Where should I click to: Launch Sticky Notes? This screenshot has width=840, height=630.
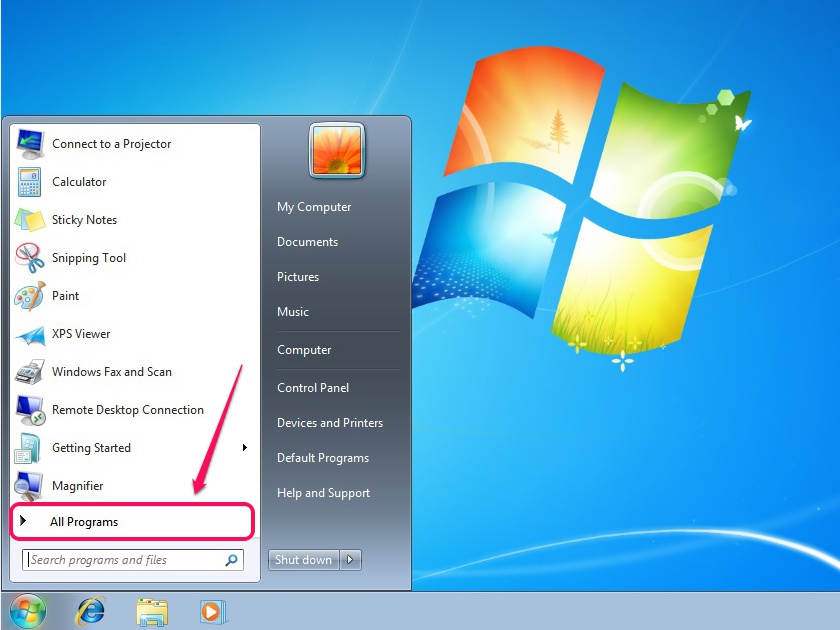(83, 220)
